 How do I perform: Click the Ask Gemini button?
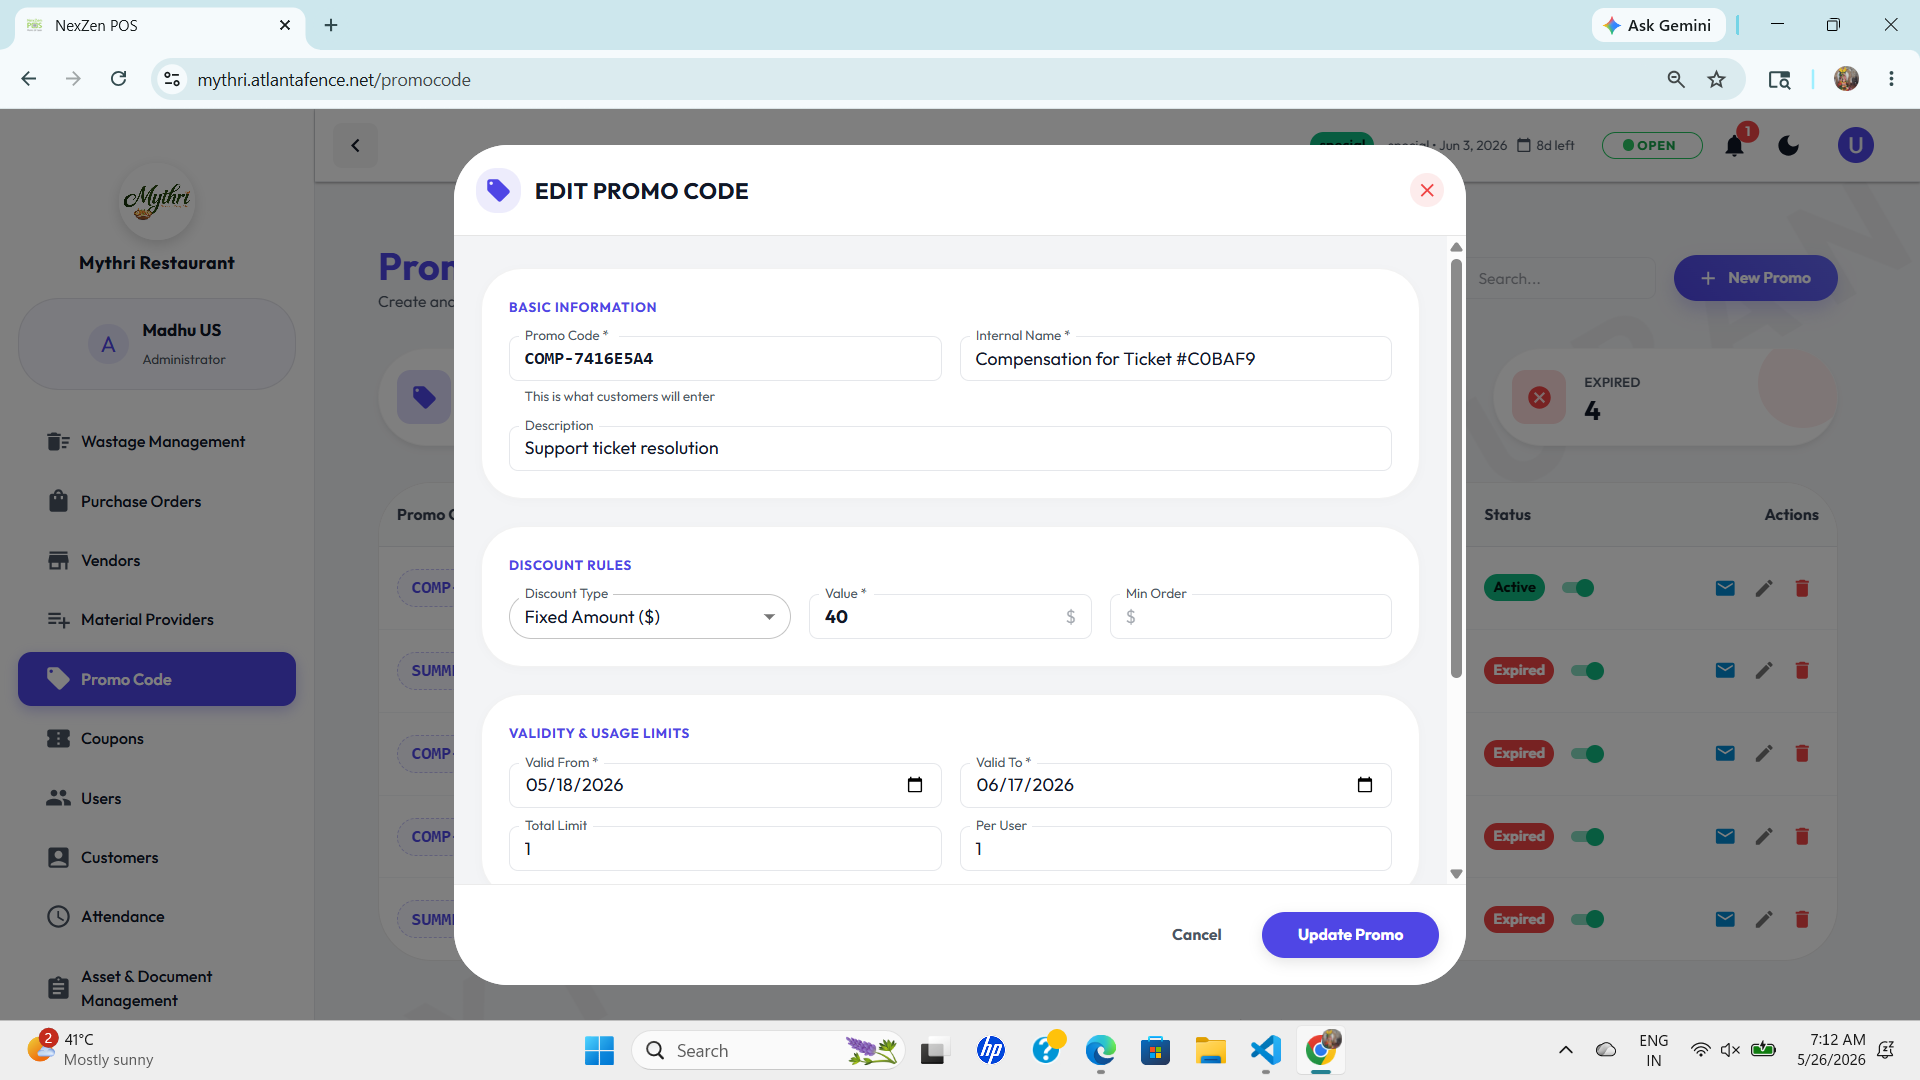tap(1658, 25)
